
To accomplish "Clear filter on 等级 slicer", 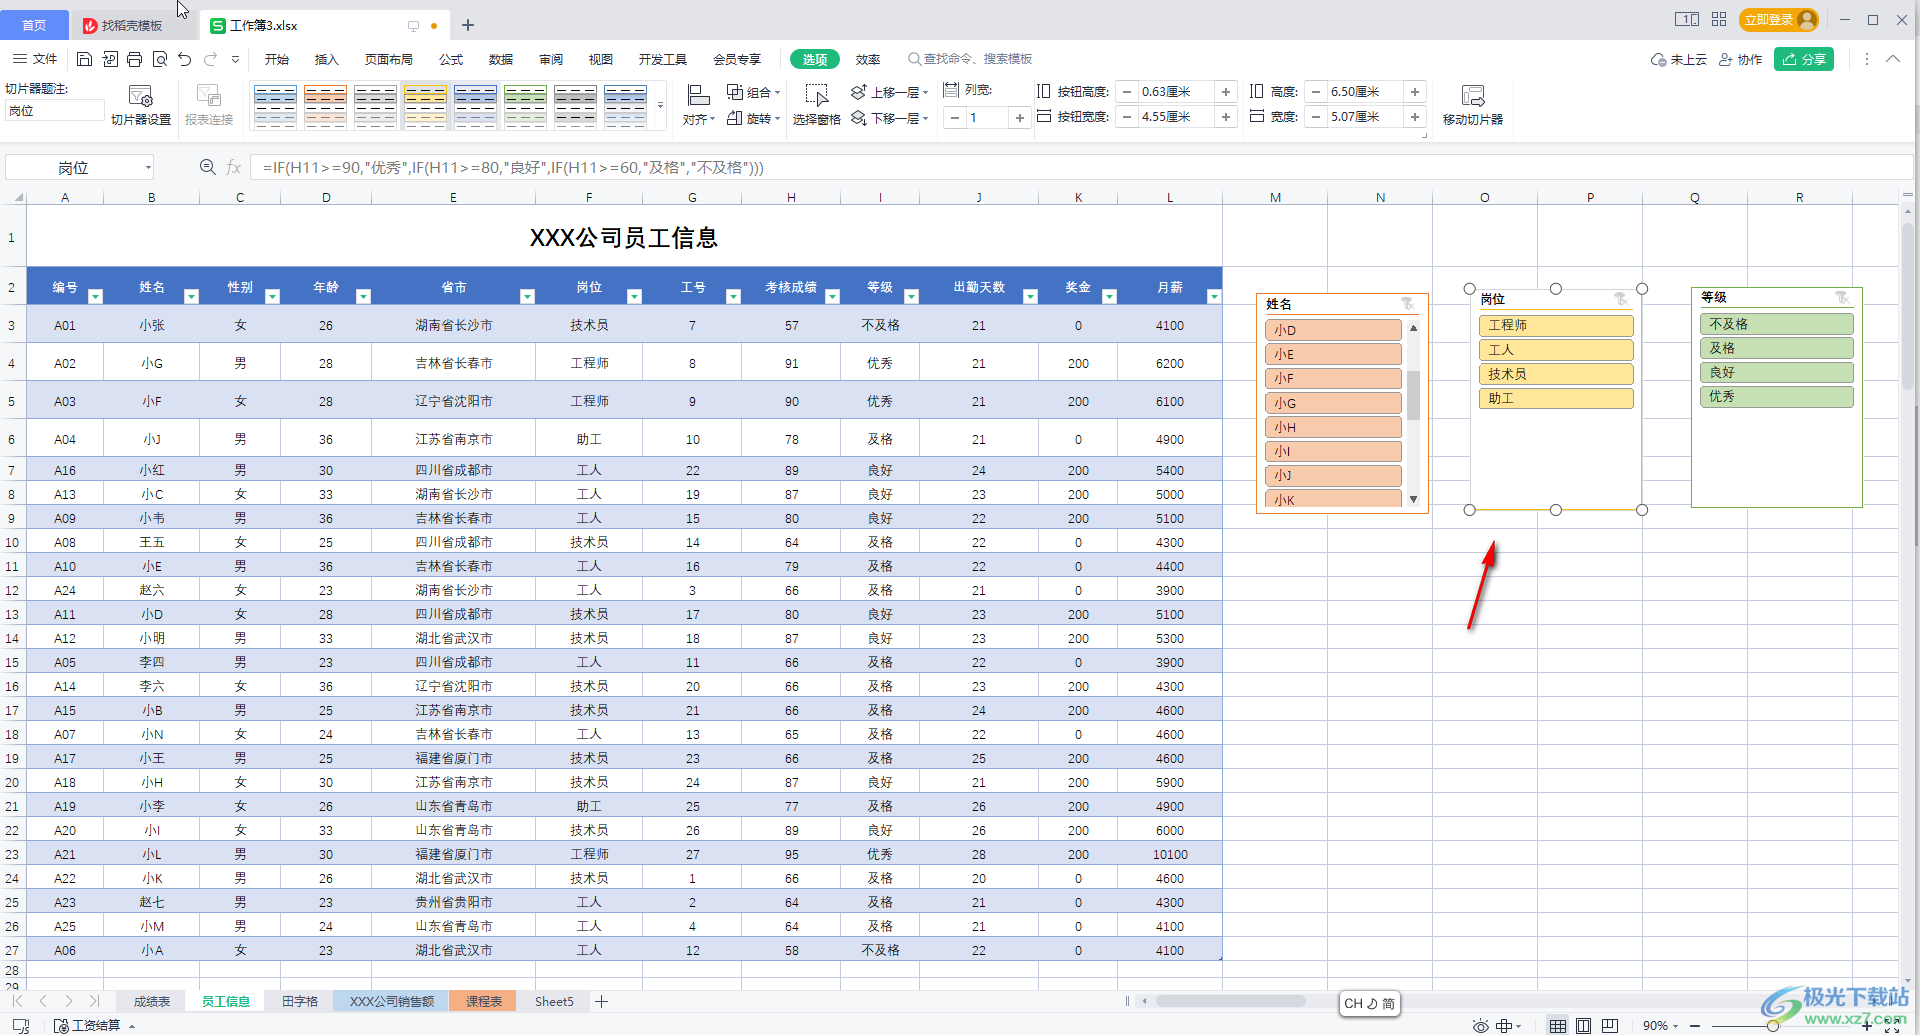I will point(1841,297).
